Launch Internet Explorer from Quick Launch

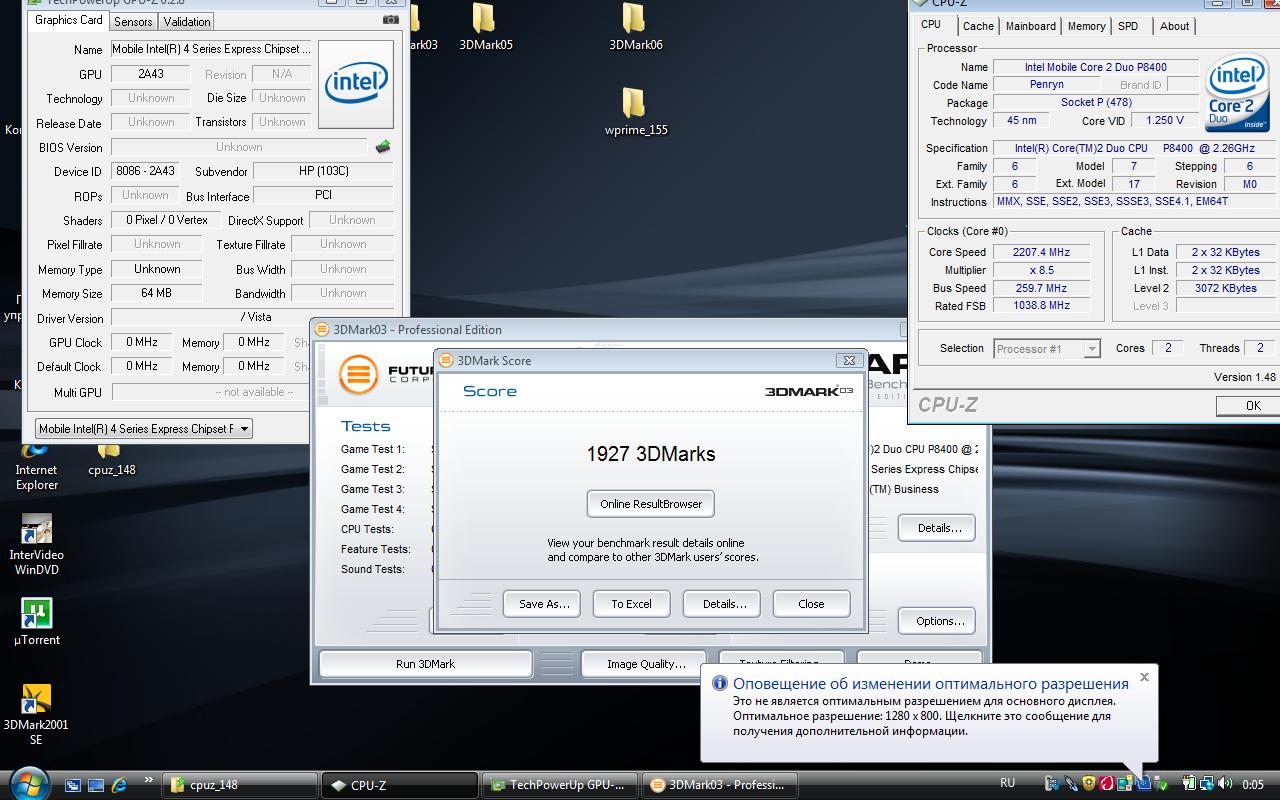tap(119, 785)
